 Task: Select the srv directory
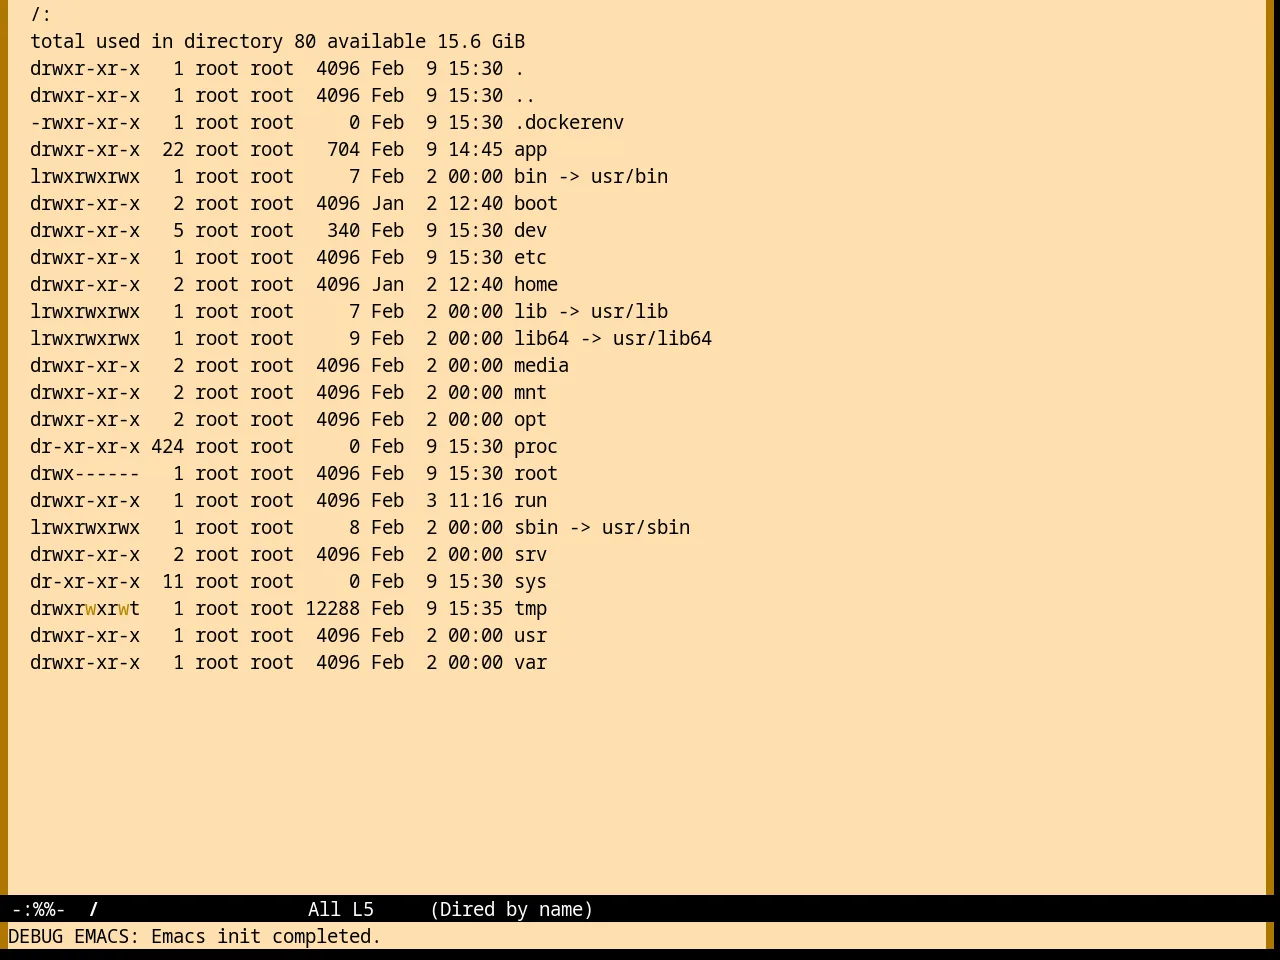pyautogui.click(x=530, y=554)
